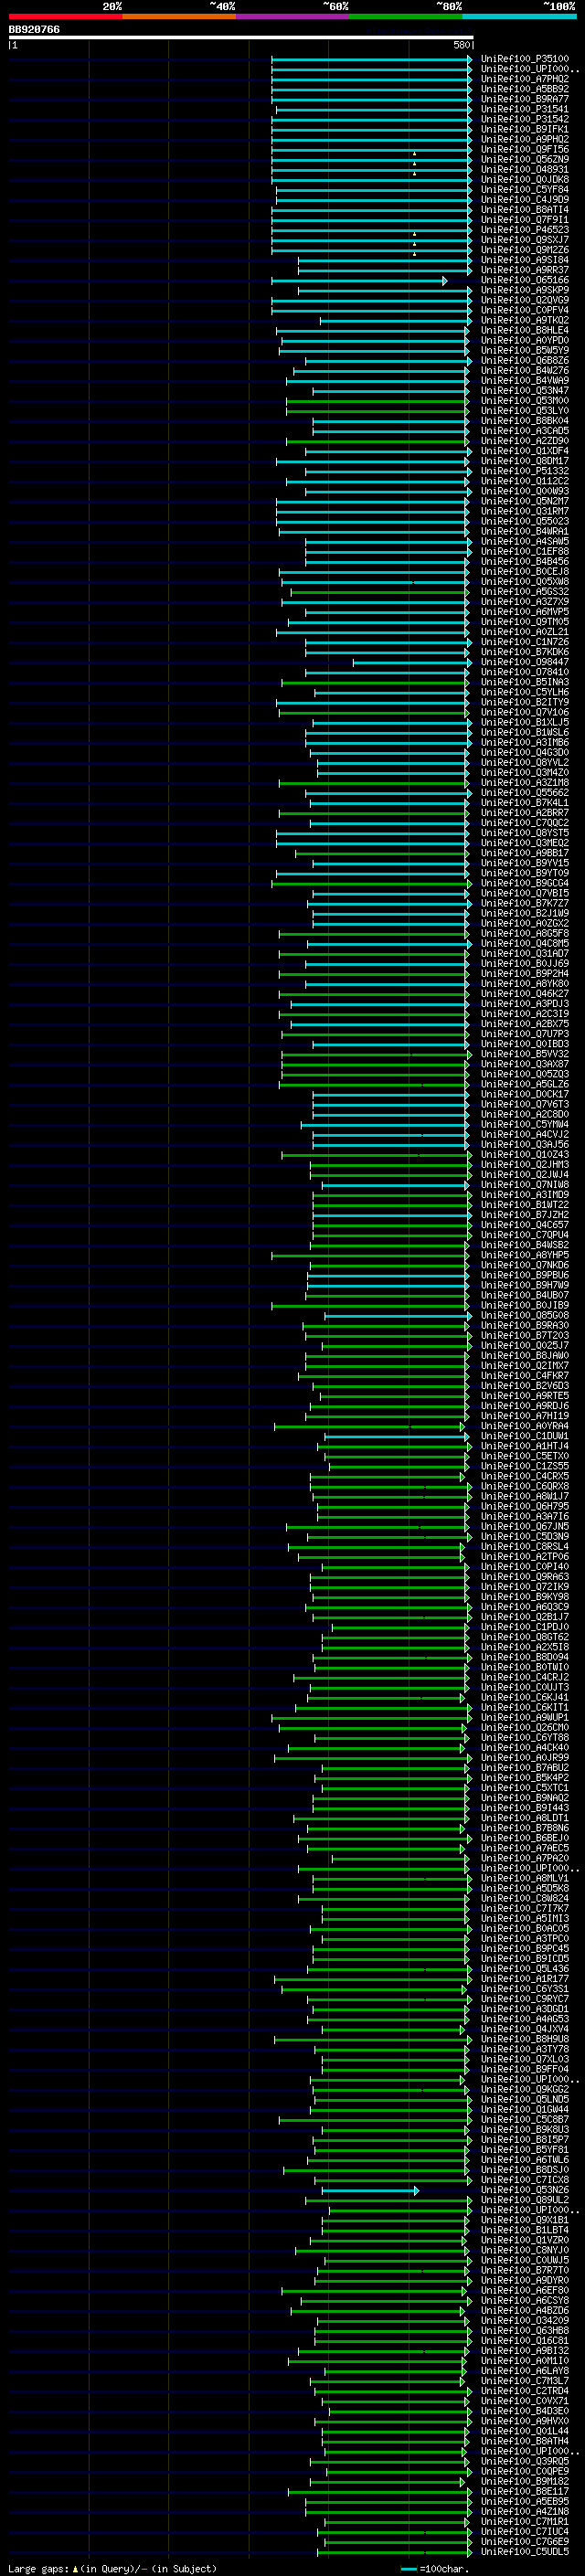
Task: Select the UniRef100_B5INA3 label
Action: tap(524, 682)
